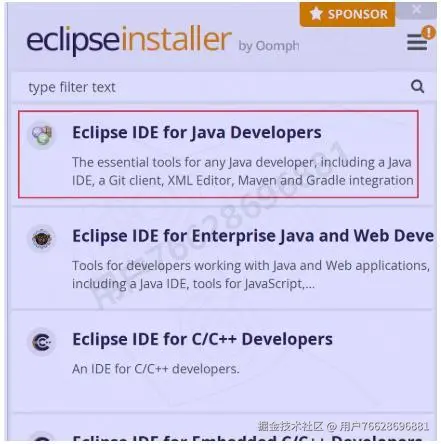Close the Eclipse Installer window
Viewport: 441px width, 444px height.
(x=417, y=10)
